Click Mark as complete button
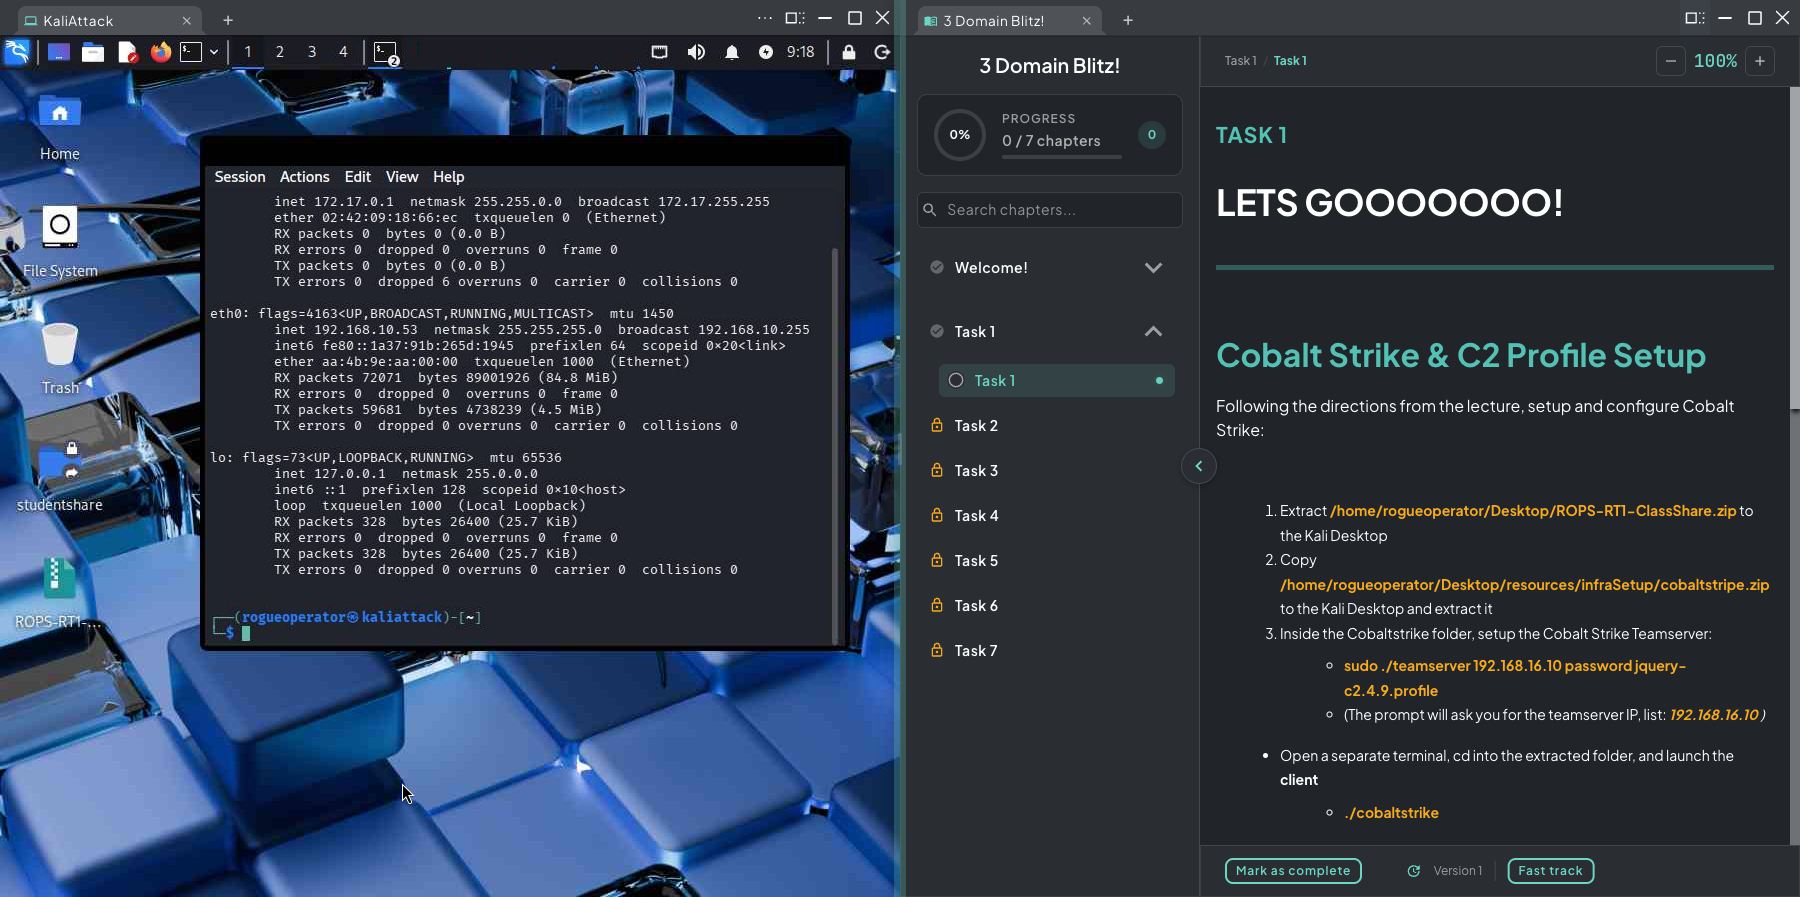This screenshot has width=1800, height=897. tap(1293, 871)
